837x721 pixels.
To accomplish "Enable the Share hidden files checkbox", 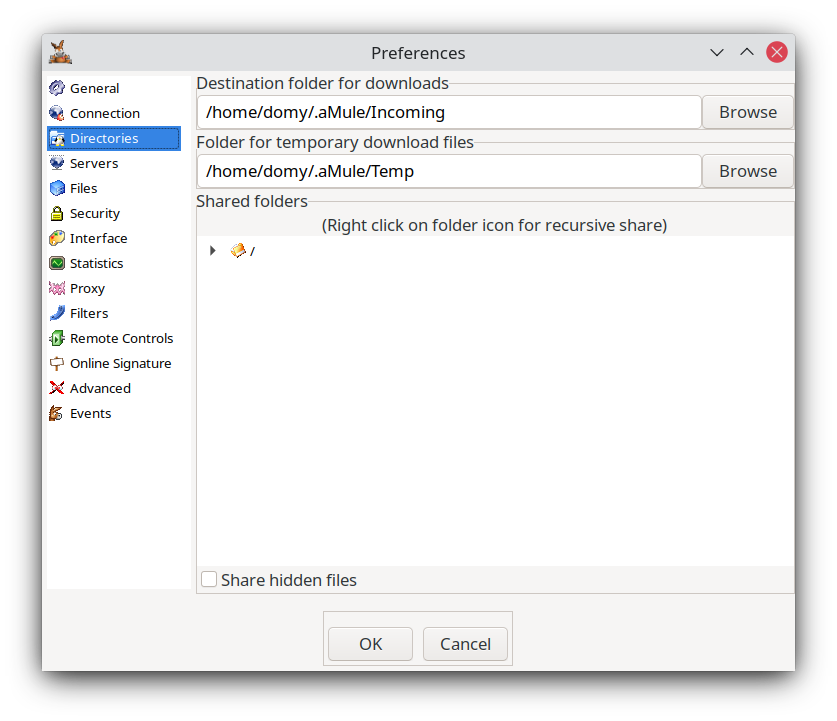I will pyautogui.click(x=209, y=580).
